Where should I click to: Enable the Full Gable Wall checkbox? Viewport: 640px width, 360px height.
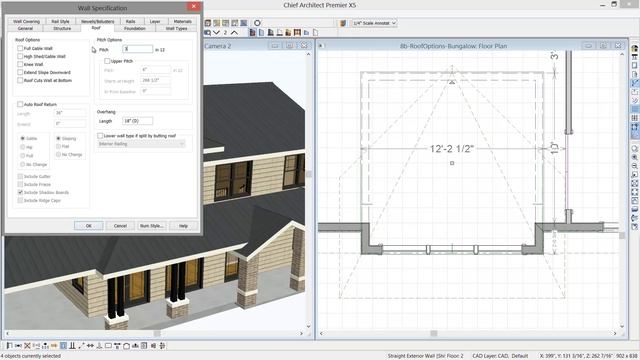pyautogui.click(x=20, y=48)
